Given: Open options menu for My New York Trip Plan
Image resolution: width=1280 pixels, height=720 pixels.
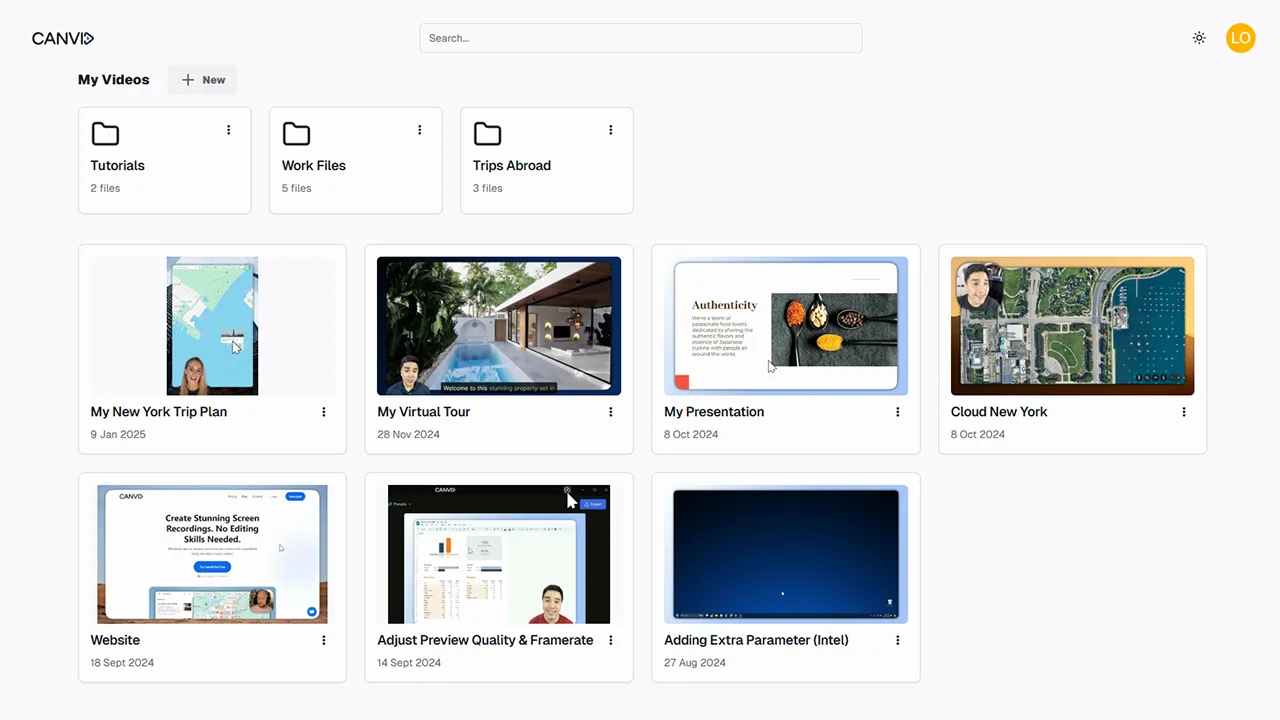Looking at the screenshot, I should coord(323,412).
